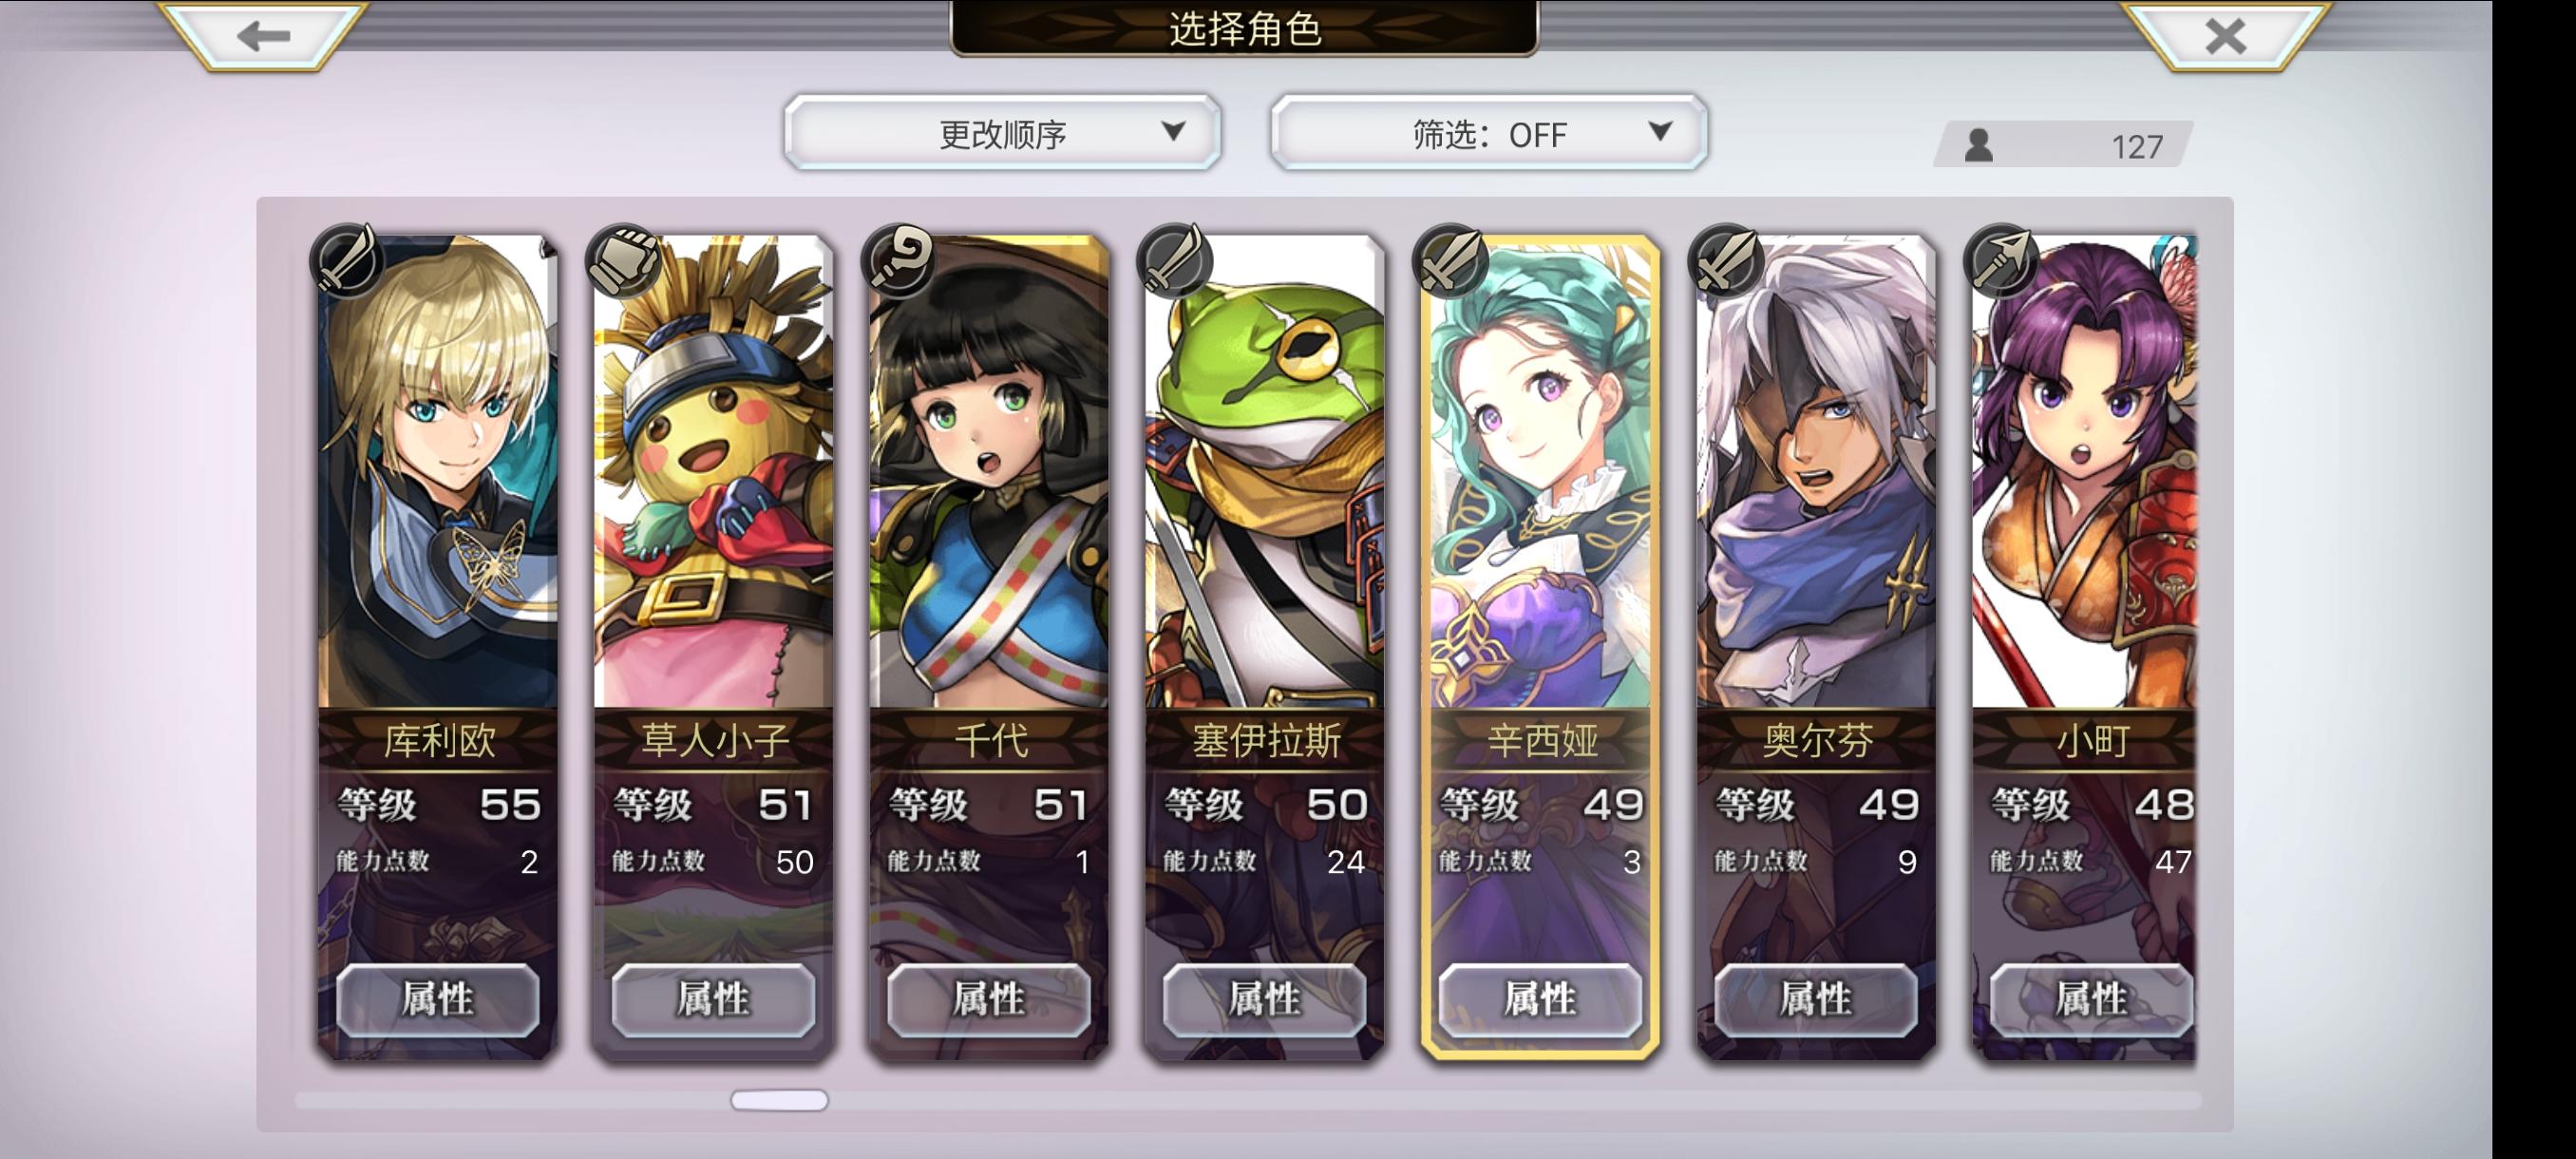Select the frog character 塞伊拉斯 portrait

1264,472
